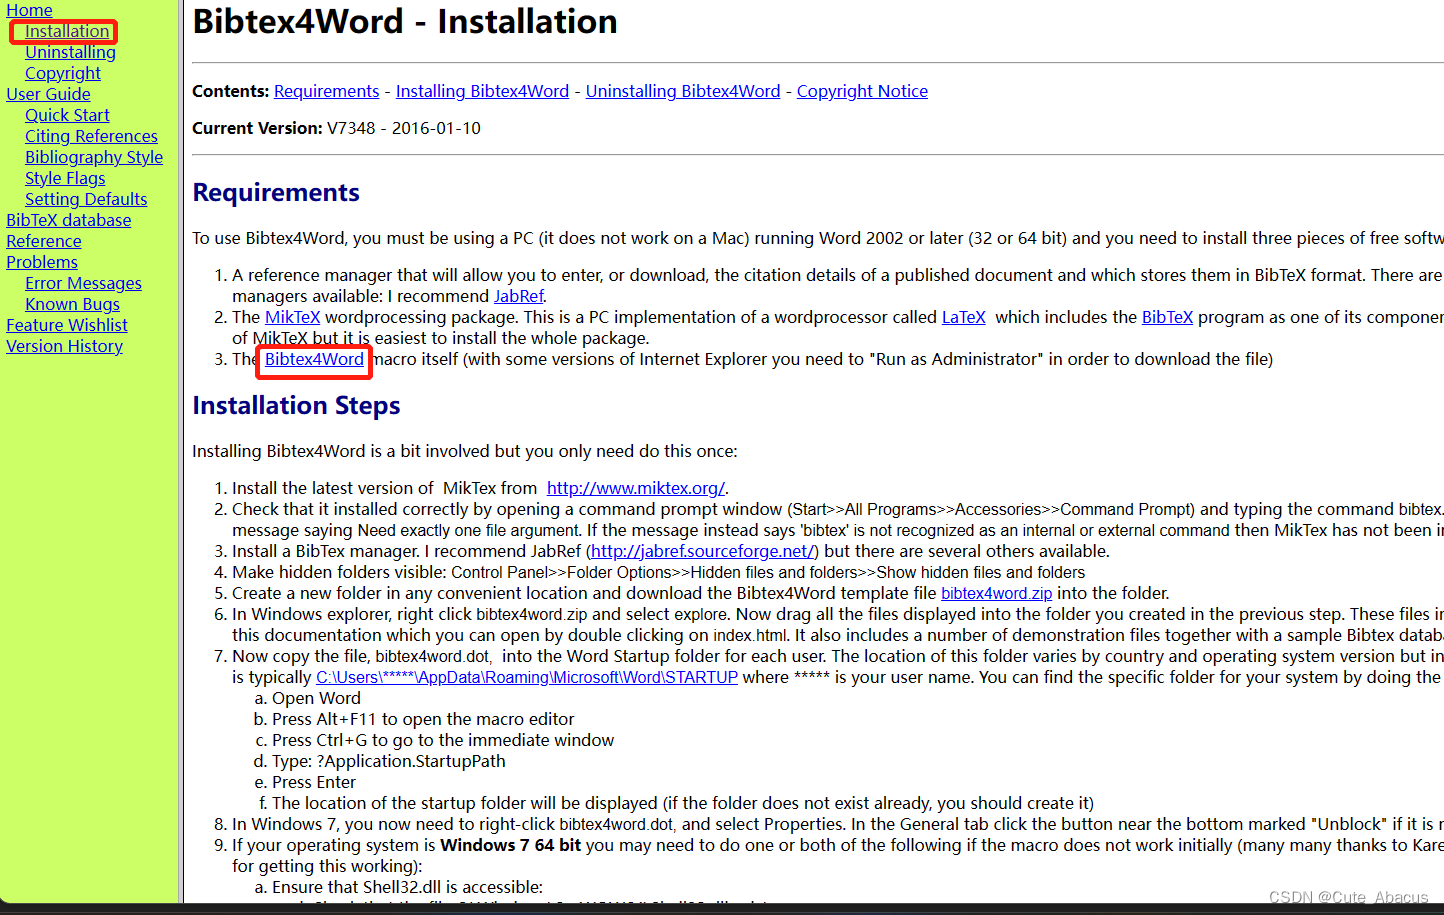Open the MikTeX link in Requirements
The width and height of the screenshot is (1444, 915).
click(292, 317)
